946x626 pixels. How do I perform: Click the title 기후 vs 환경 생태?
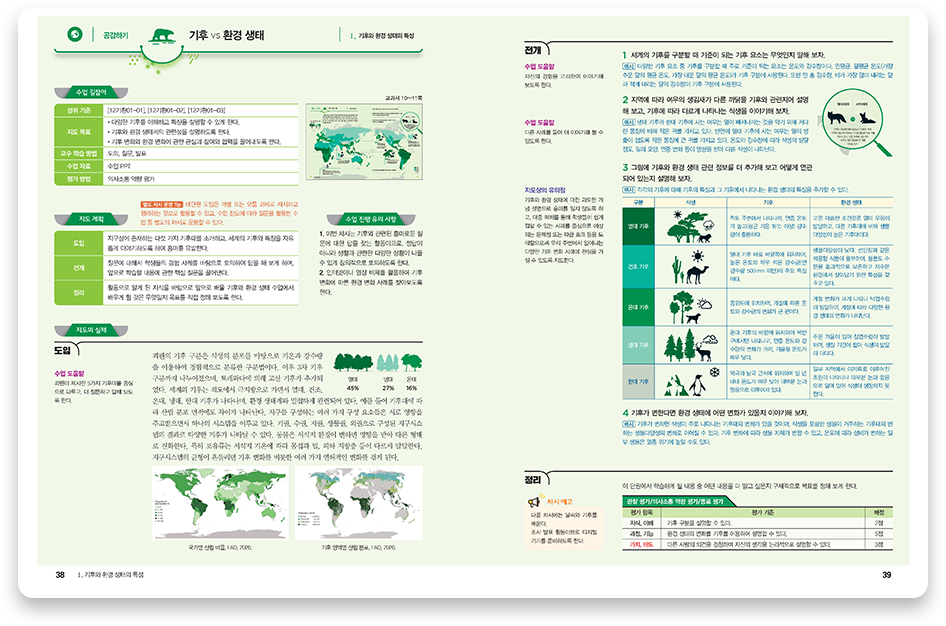[x=226, y=35]
